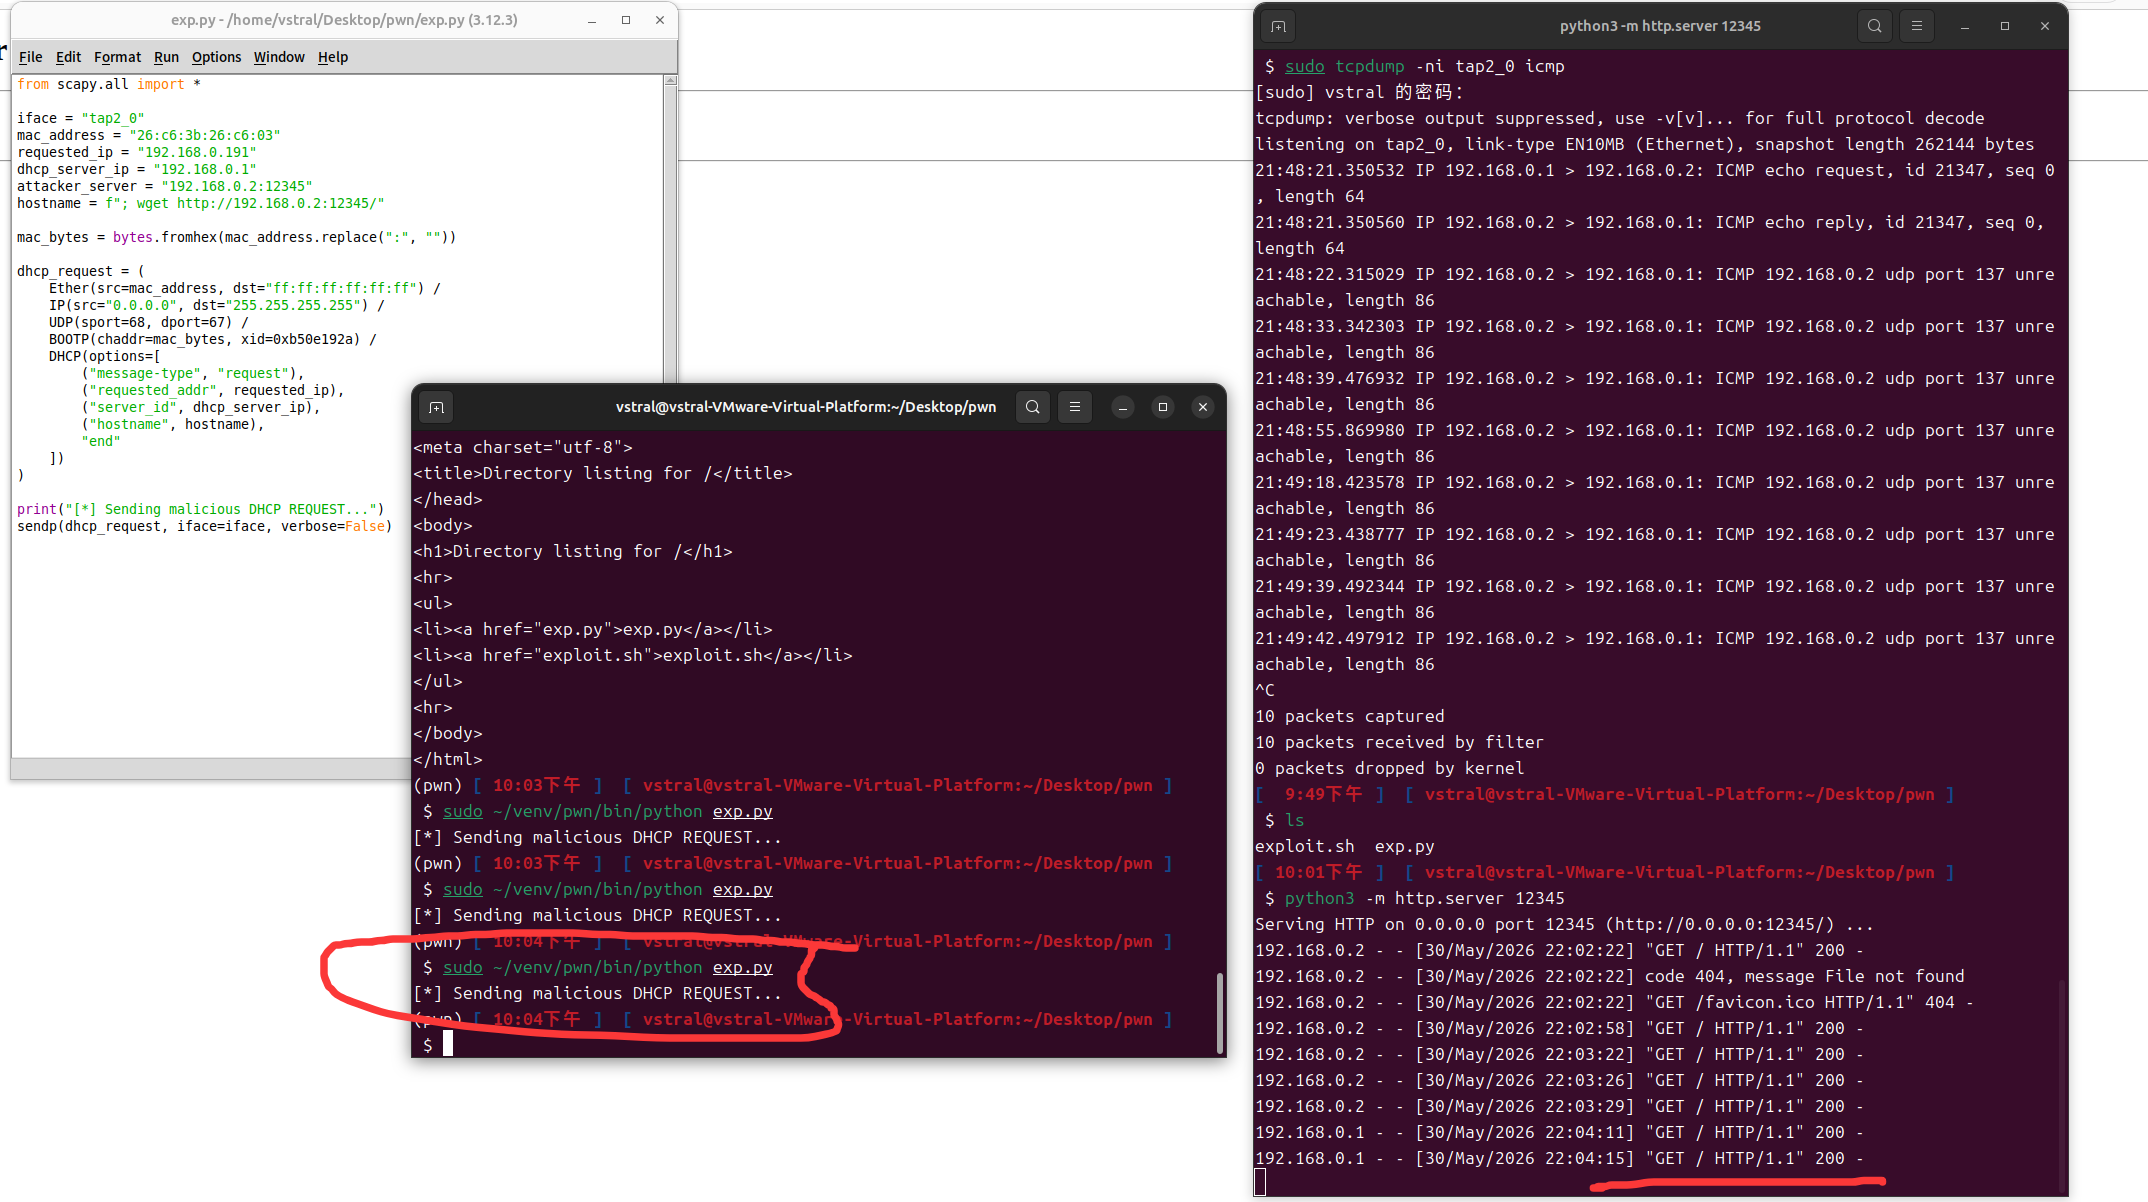
Task: Minimize the exp.py IDLE window
Action: pyautogui.click(x=592, y=20)
